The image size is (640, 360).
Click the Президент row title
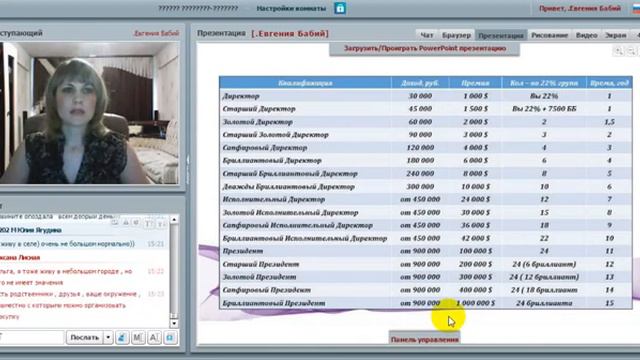point(242,251)
